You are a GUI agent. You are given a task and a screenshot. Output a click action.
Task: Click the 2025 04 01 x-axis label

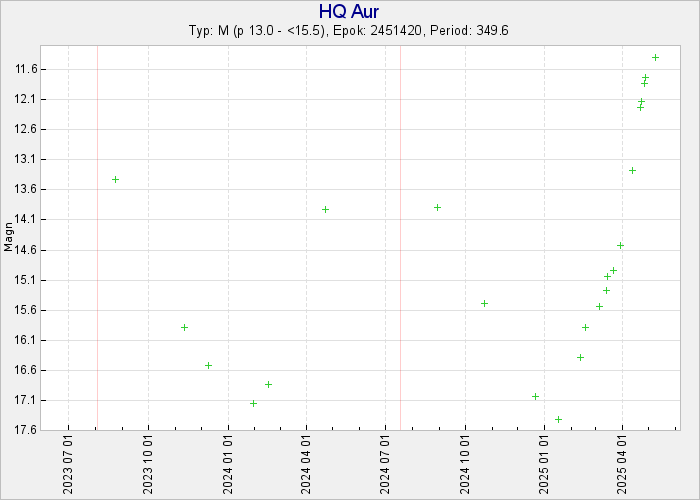pyautogui.click(x=623, y=467)
